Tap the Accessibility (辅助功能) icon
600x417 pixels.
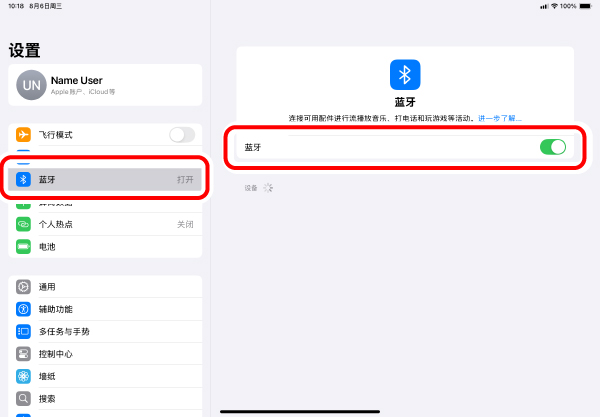coord(24,309)
